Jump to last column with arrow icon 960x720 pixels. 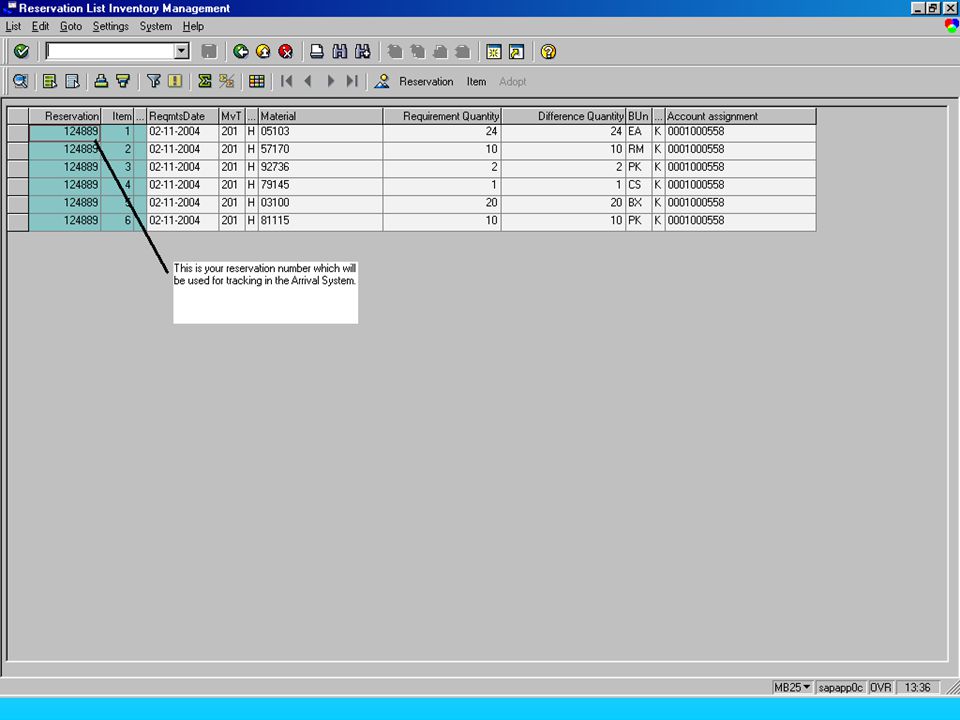(x=352, y=81)
